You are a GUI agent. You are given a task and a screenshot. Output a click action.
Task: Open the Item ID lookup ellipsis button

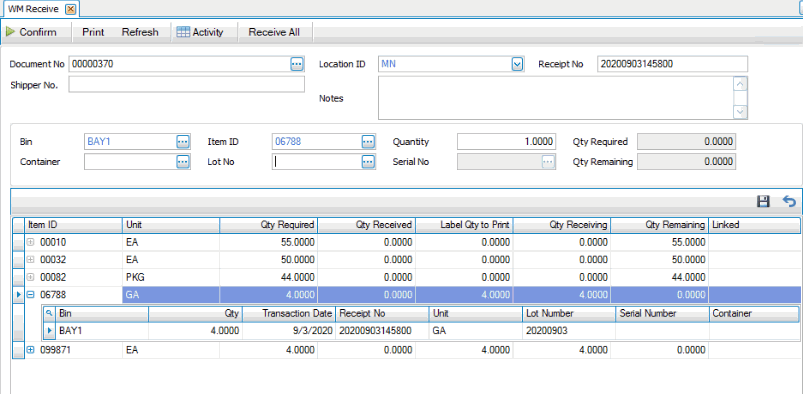click(x=368, y=141)
